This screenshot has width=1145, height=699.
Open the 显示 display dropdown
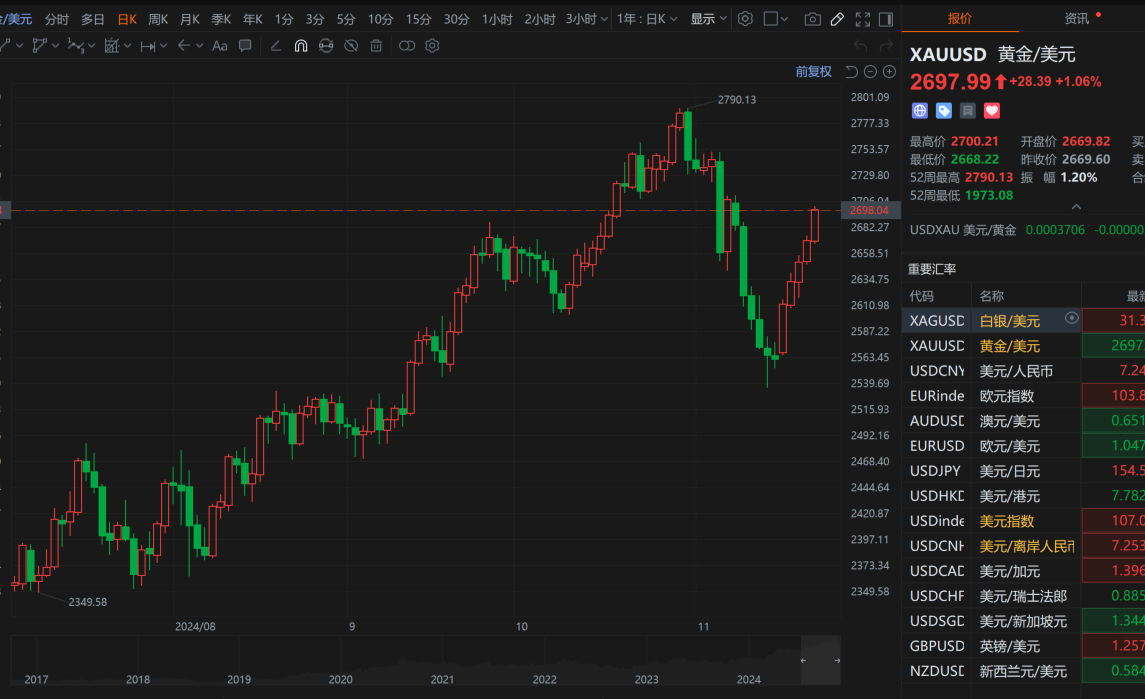(708, 19)
